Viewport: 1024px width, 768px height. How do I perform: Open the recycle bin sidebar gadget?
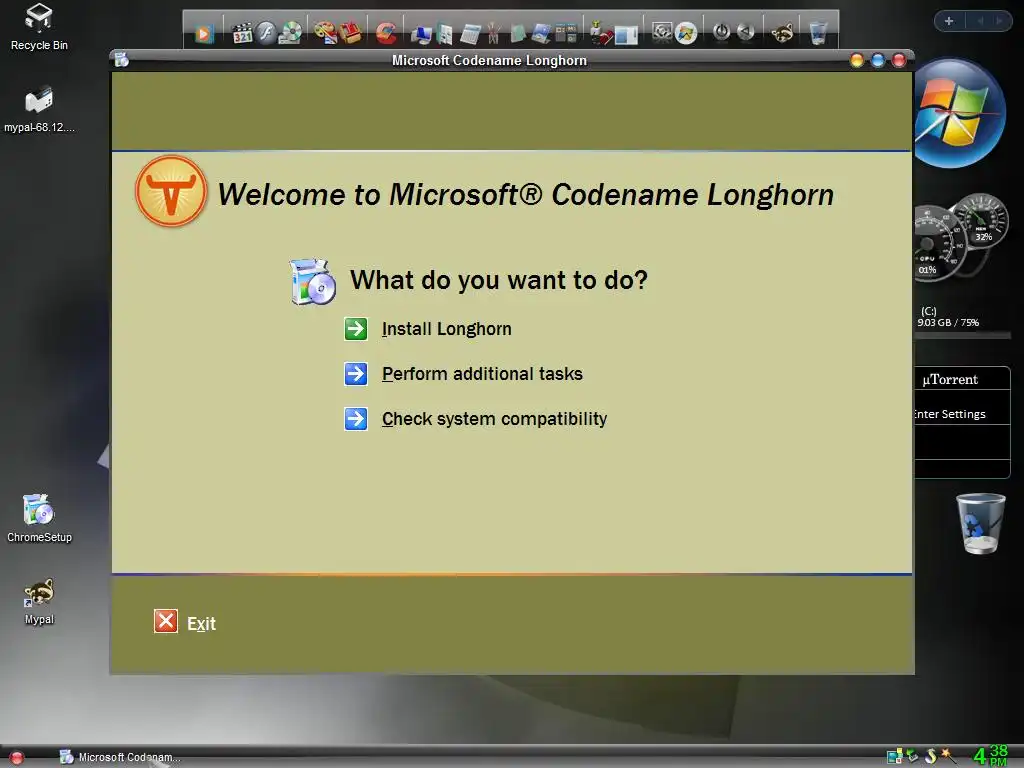pos(980,523)
